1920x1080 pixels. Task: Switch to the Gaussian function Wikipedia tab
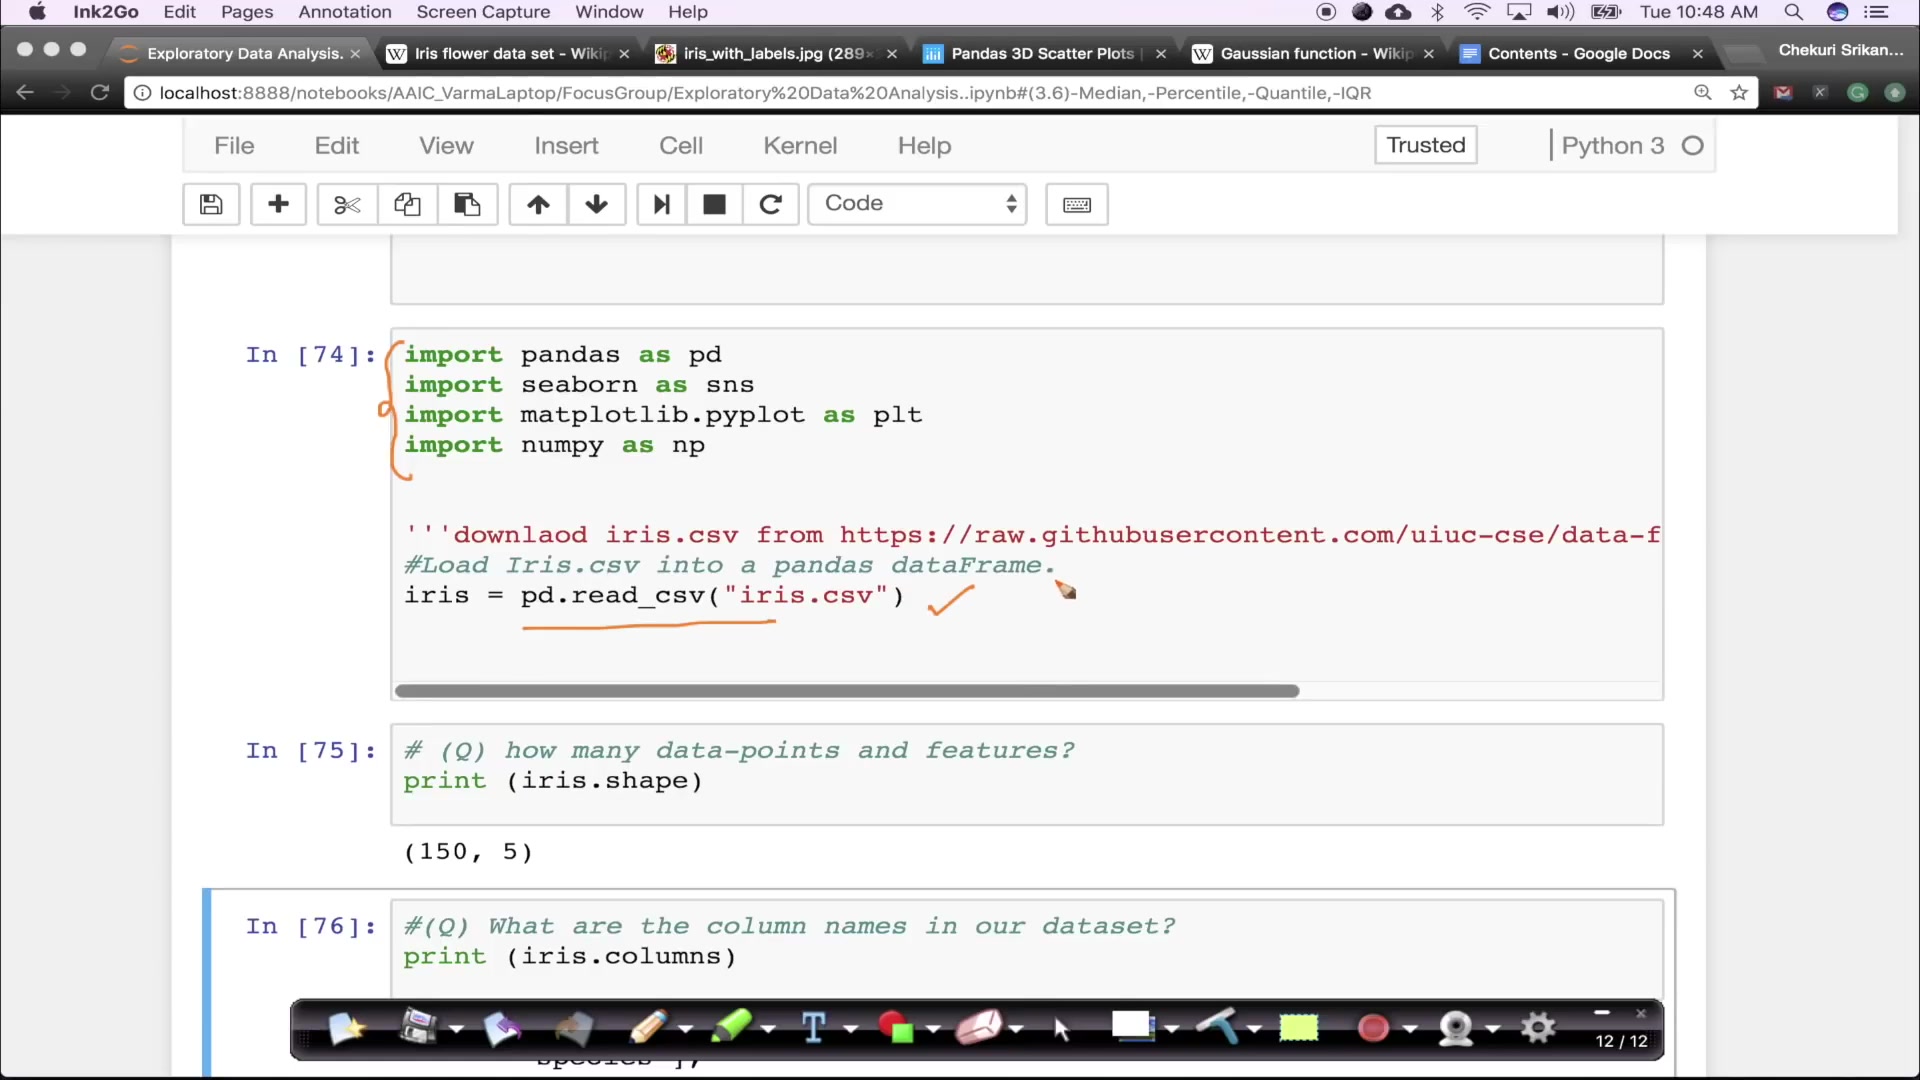point(1312,53)
